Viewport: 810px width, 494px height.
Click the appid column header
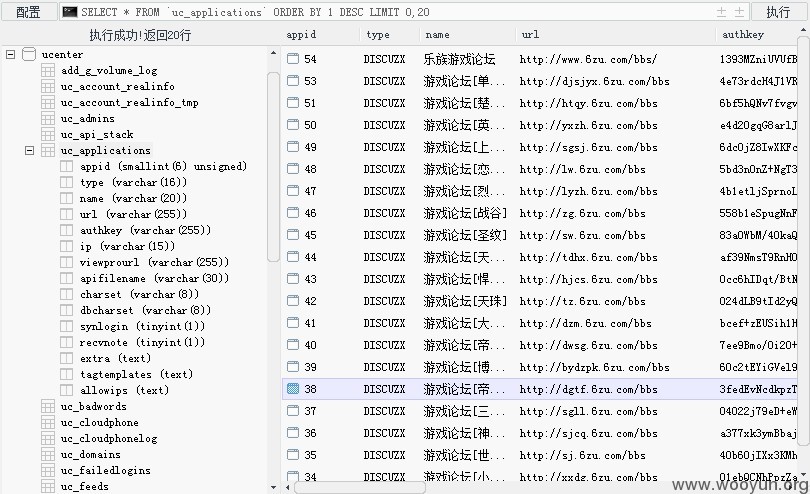(301, 35)
